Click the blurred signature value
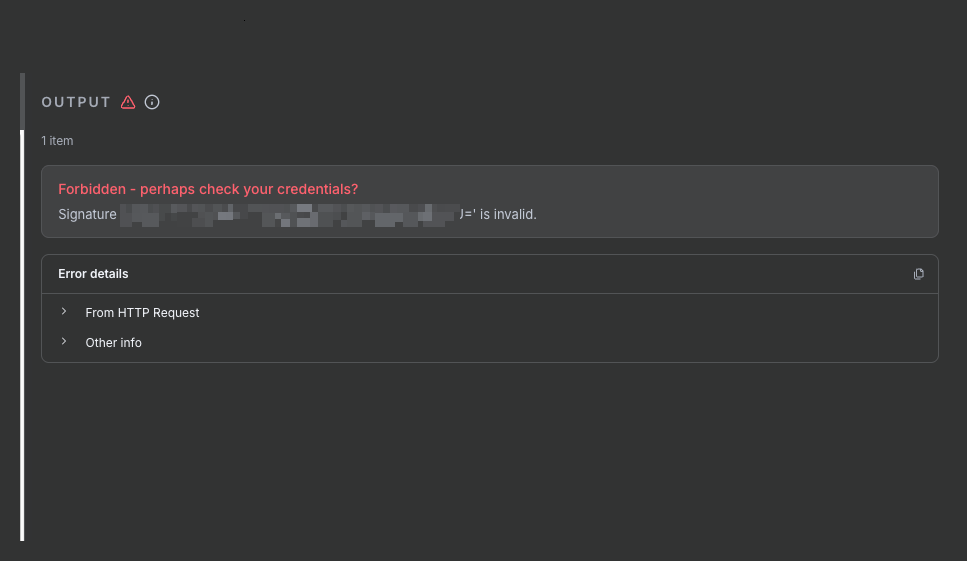The image size is (967, 561). coord(290,215)
